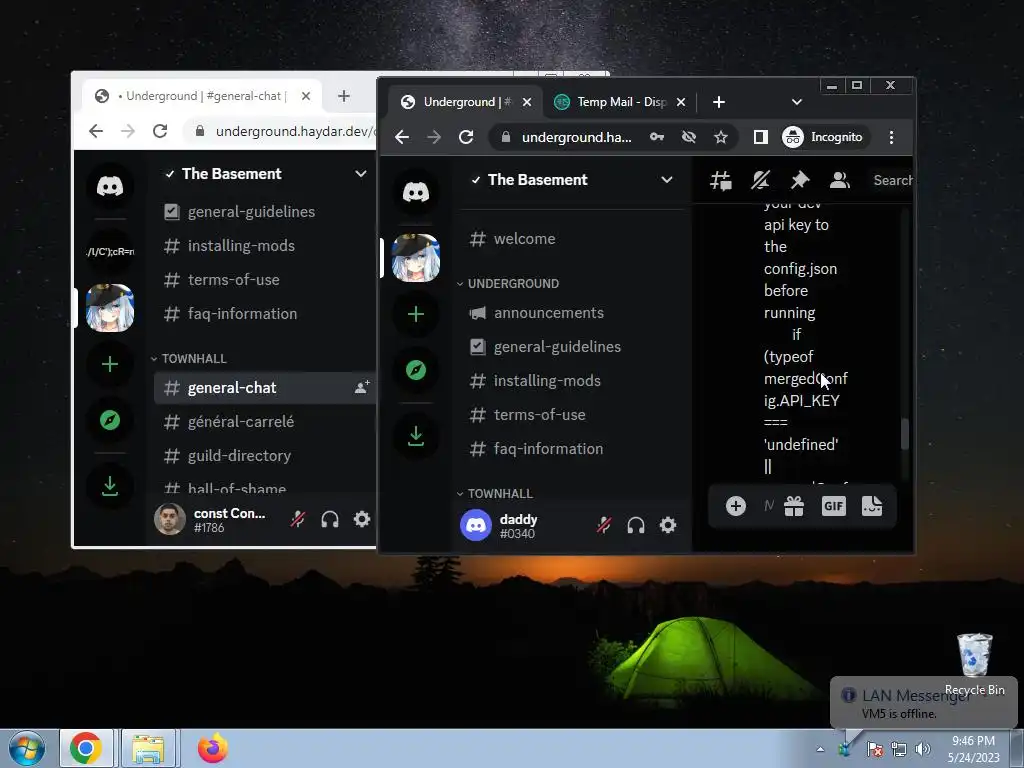The image size is (1024, 768).
Task: Open Firefox from the taskbar
Action: click(x=212, y=748)
